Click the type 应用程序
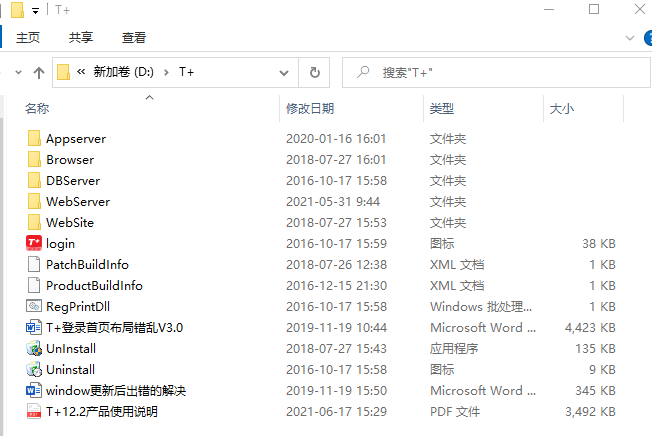This screenshot has width=652, height=436. click(x=454, y=348)
